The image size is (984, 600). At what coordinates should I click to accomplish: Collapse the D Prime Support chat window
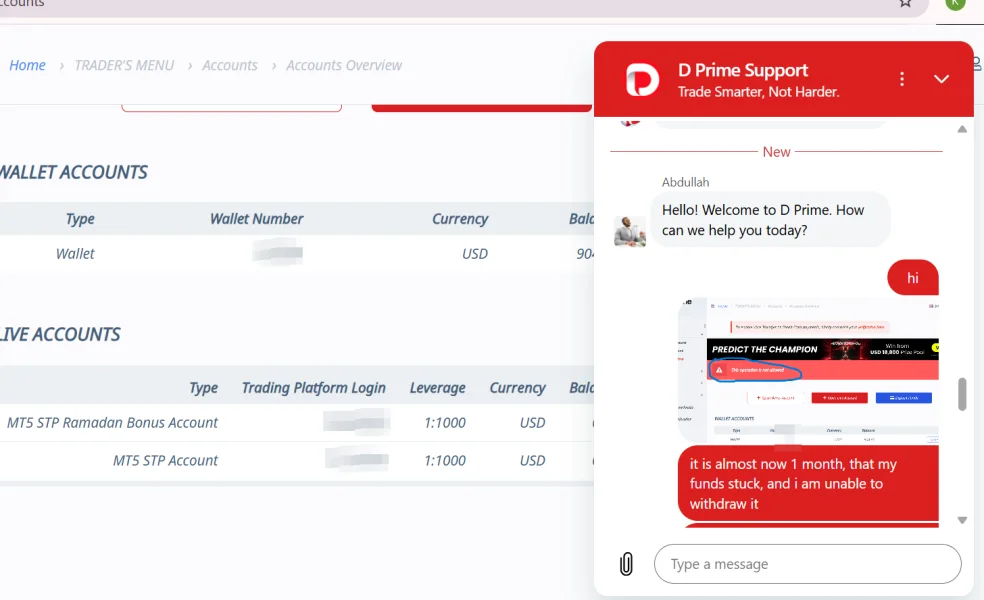(x=941, y=79)
